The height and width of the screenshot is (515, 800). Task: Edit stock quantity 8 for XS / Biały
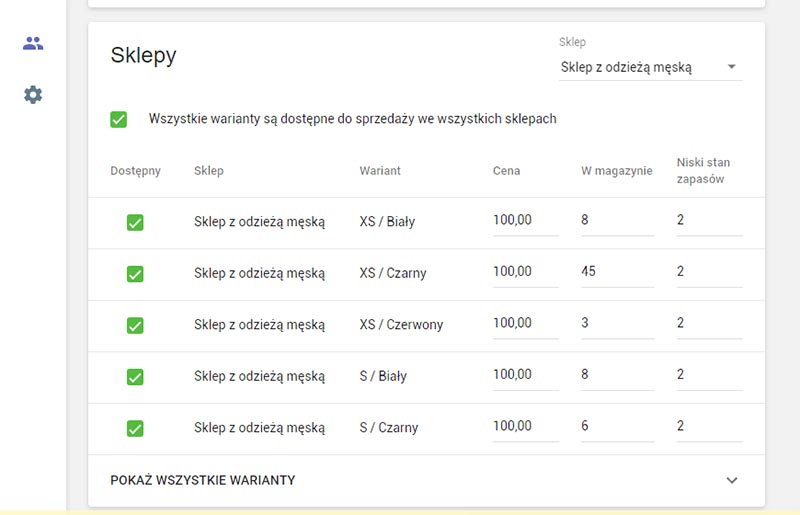tap(617, 221)
